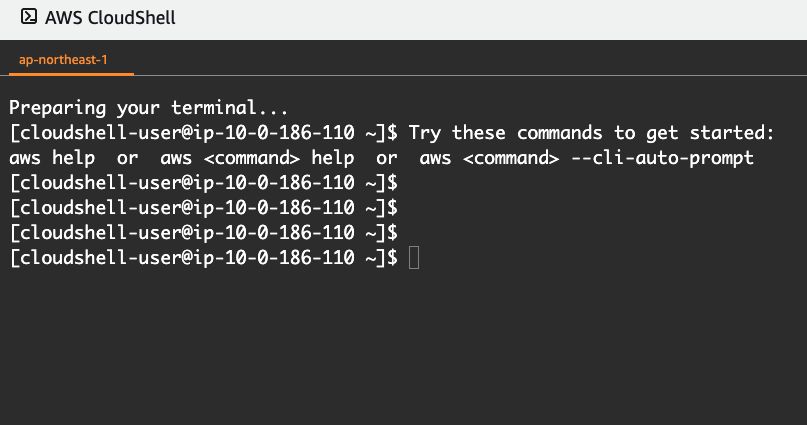The width and height of the screenshot is (807, 425).
Task: Focus the empty terminal area below prompts
Action: click(x=404, y=347)
